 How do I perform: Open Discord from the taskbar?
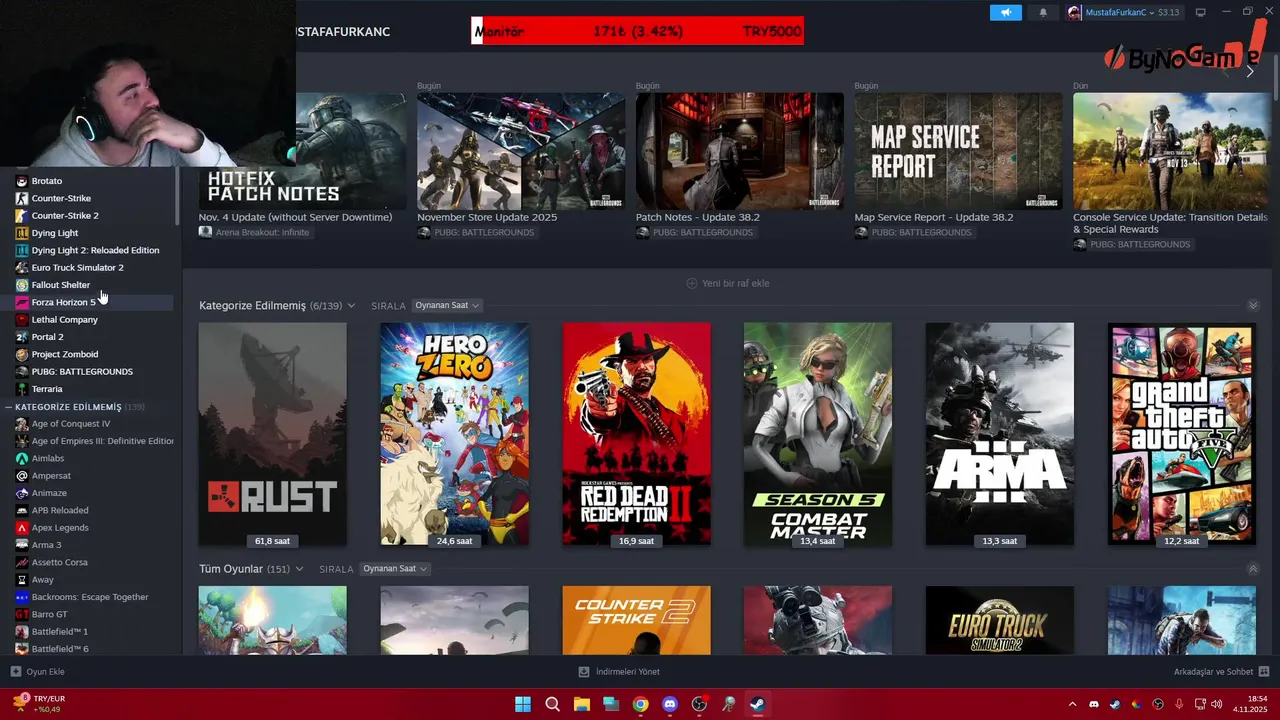(670, 704)
